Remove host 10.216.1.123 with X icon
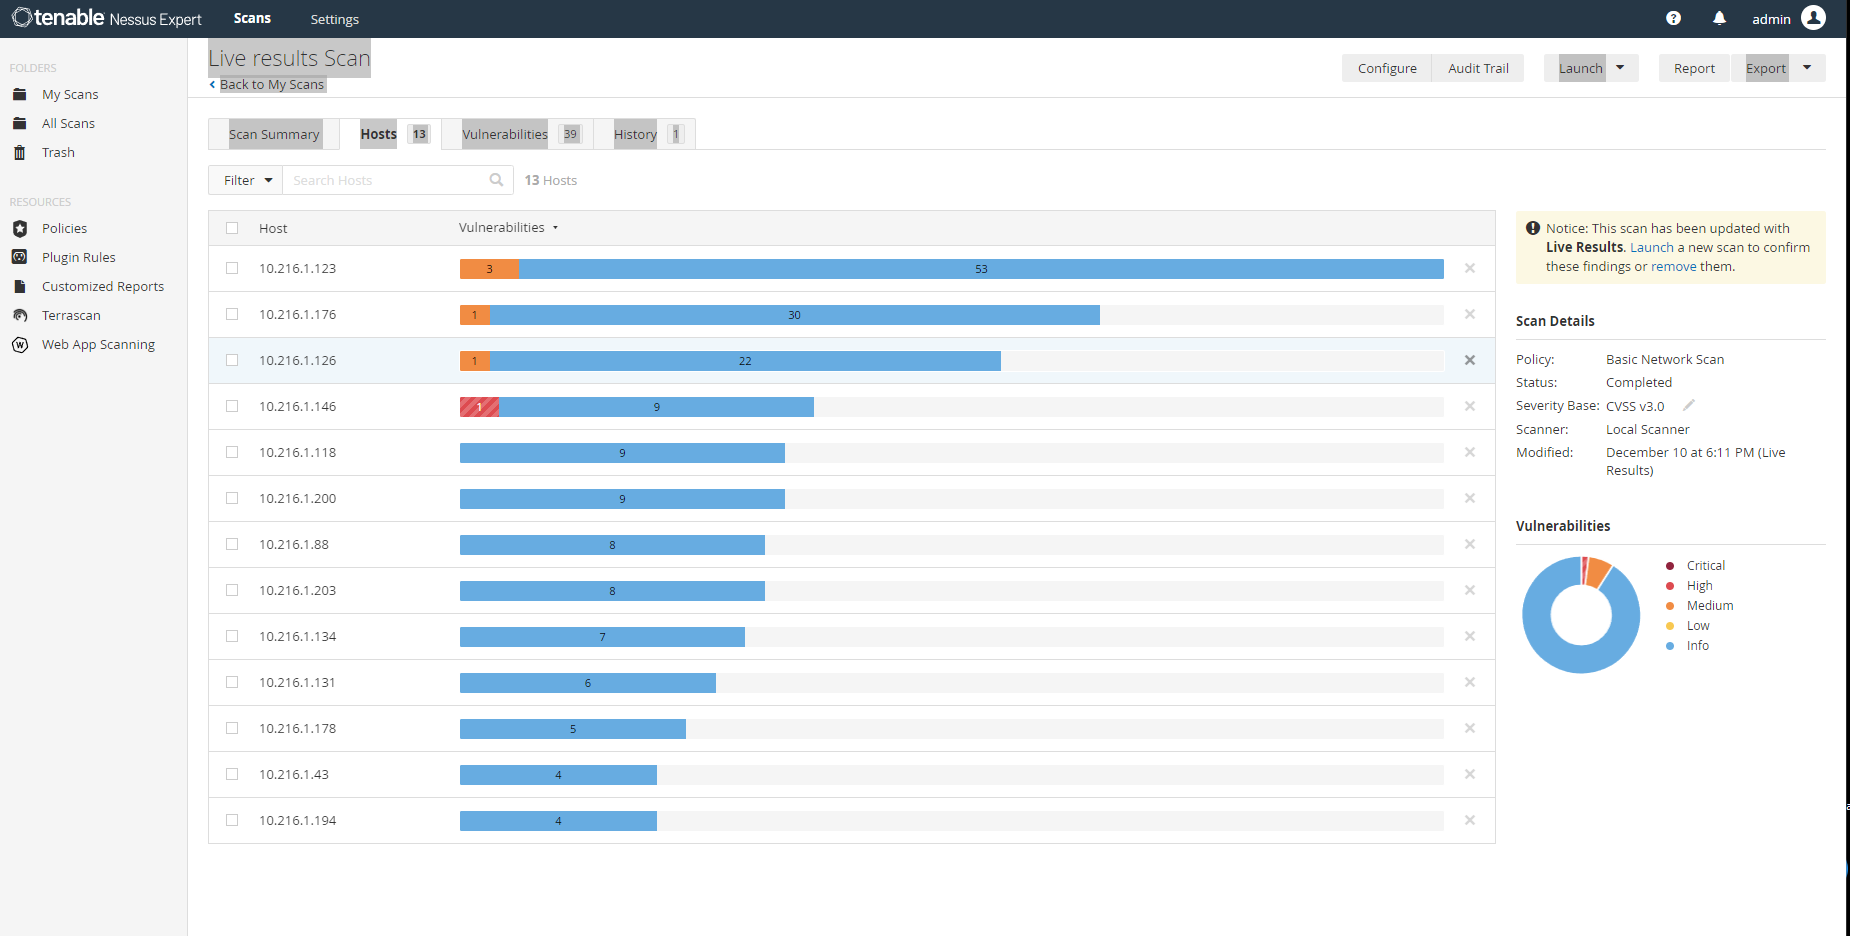The width and height of the screenshot is (1850, 936). click(x=1470, y=268)
